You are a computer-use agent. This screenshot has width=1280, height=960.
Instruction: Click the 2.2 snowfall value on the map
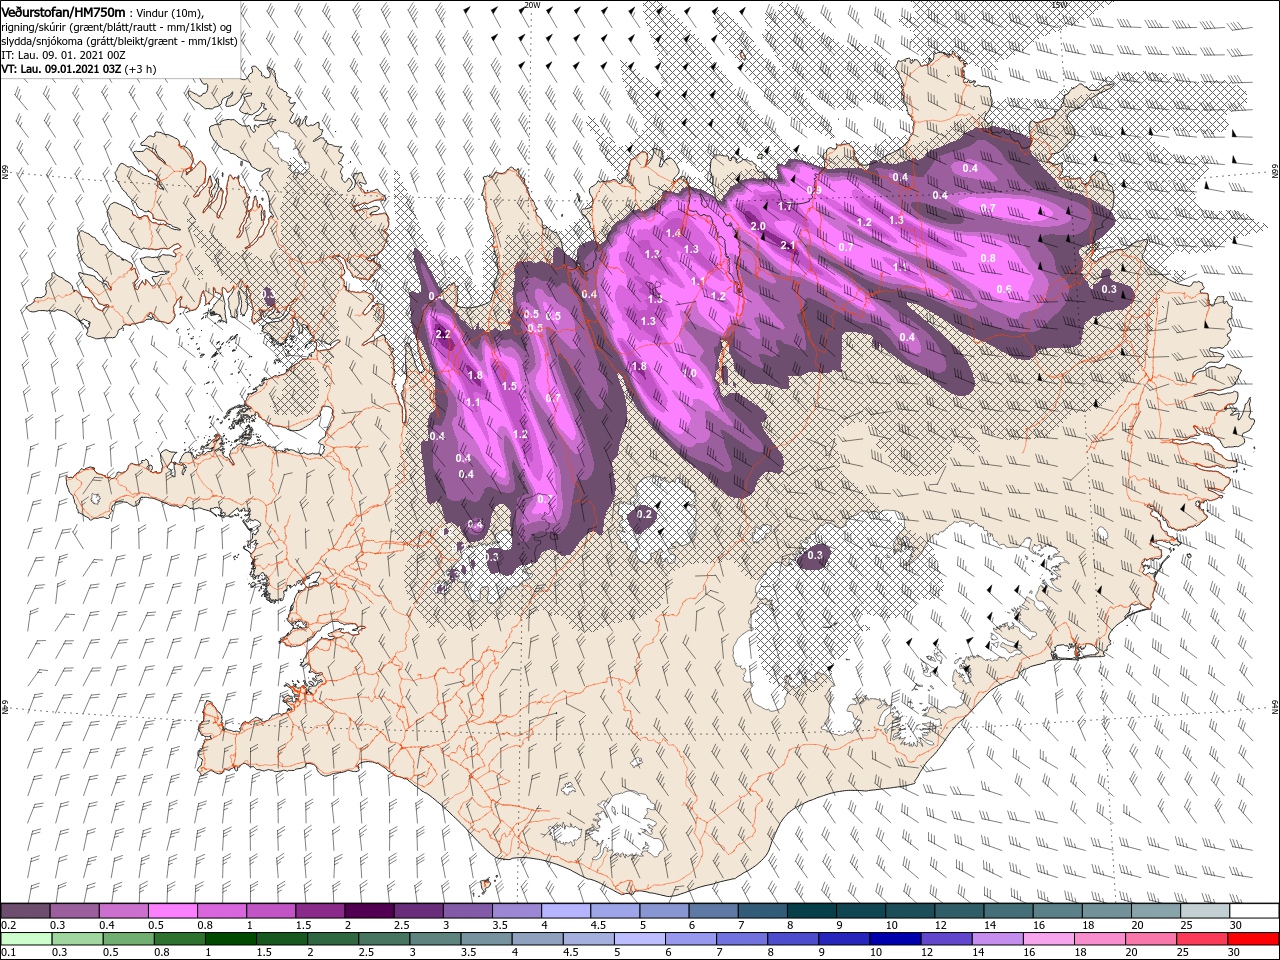tap(443, 334)
